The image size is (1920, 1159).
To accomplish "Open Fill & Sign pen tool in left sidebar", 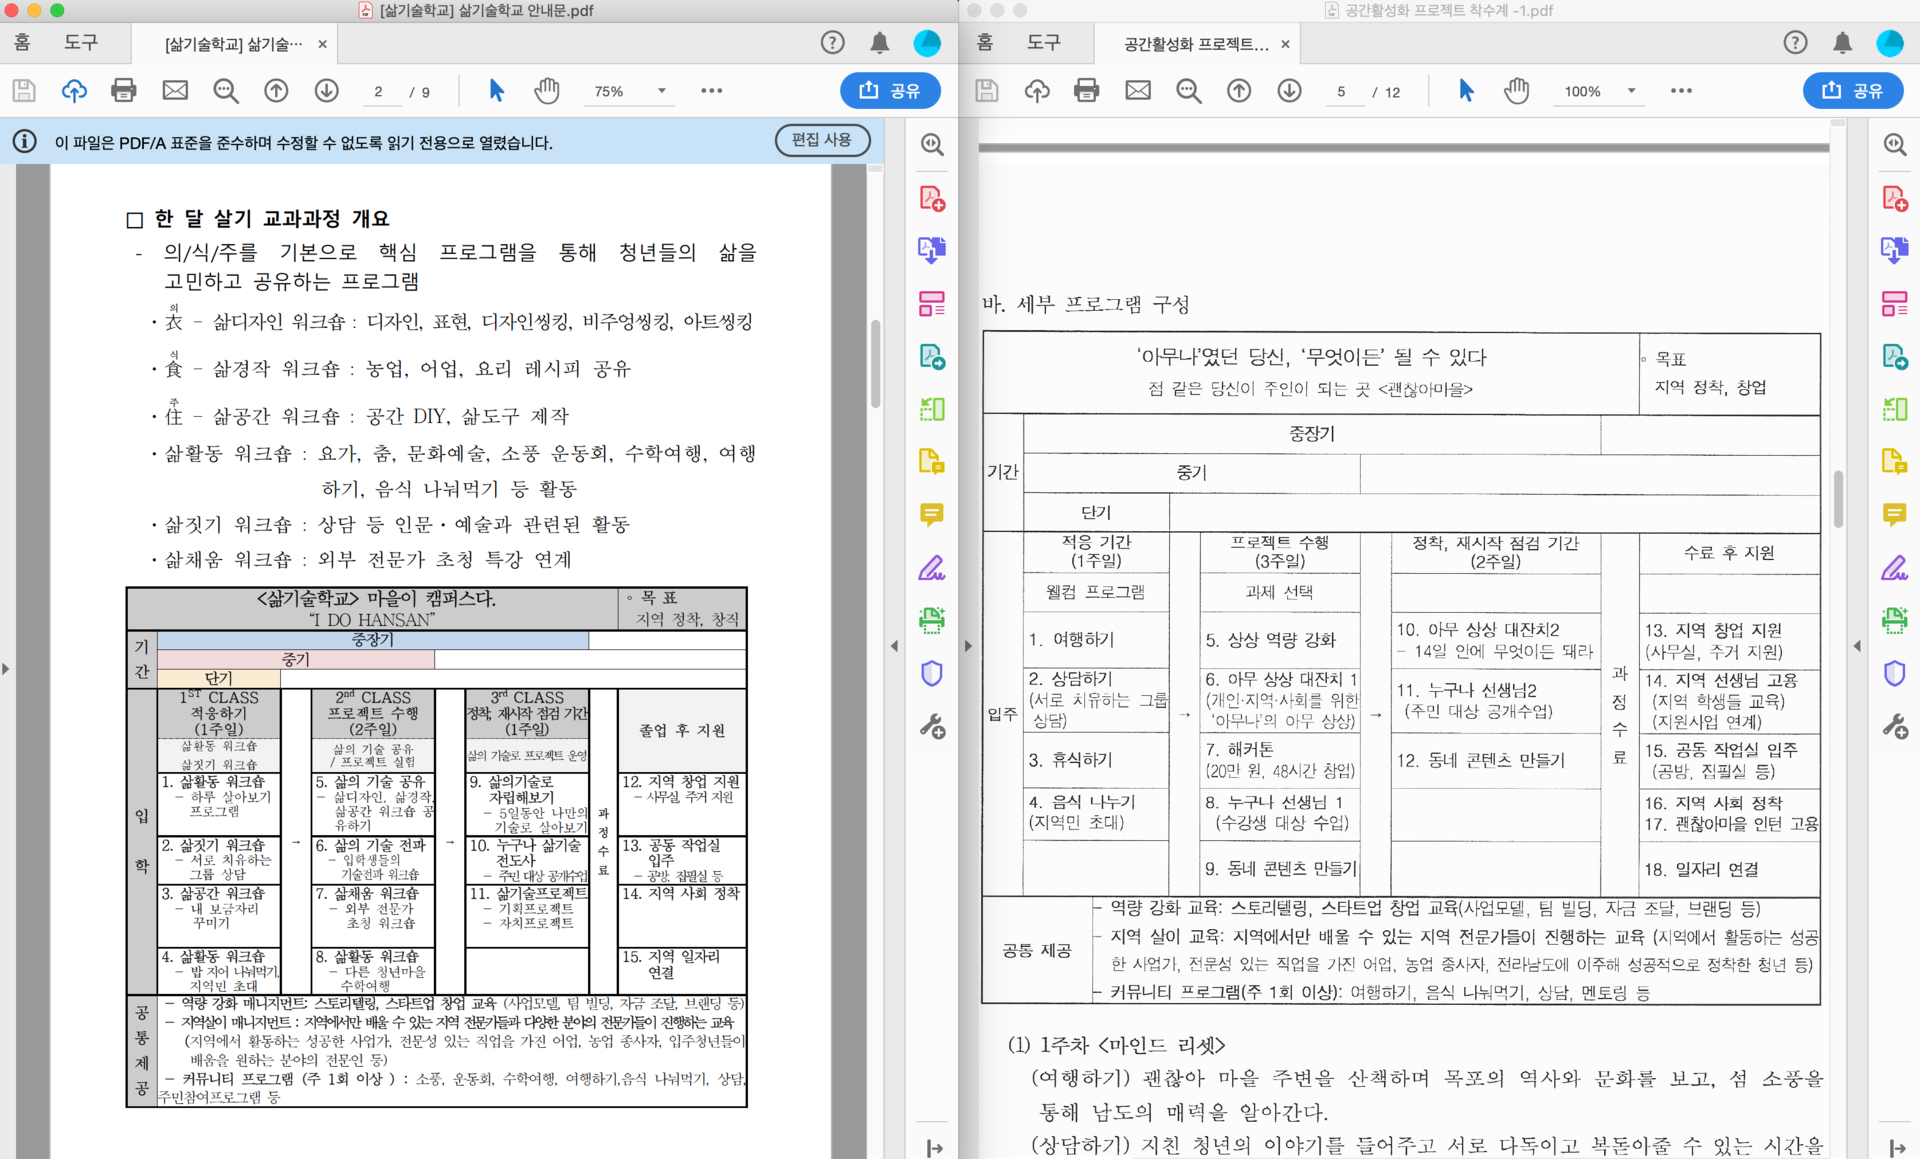I will (932, 568).
